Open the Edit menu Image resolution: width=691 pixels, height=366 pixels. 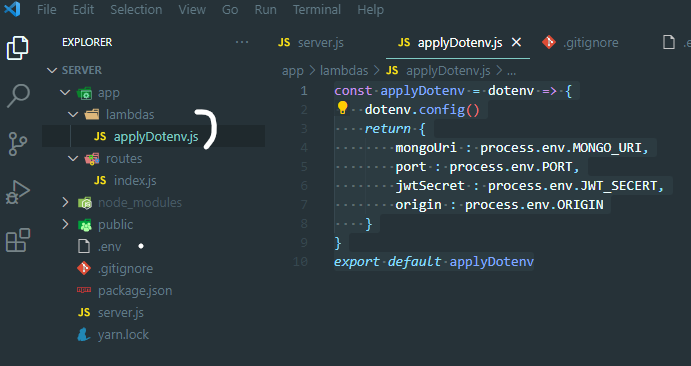point(83,10)
